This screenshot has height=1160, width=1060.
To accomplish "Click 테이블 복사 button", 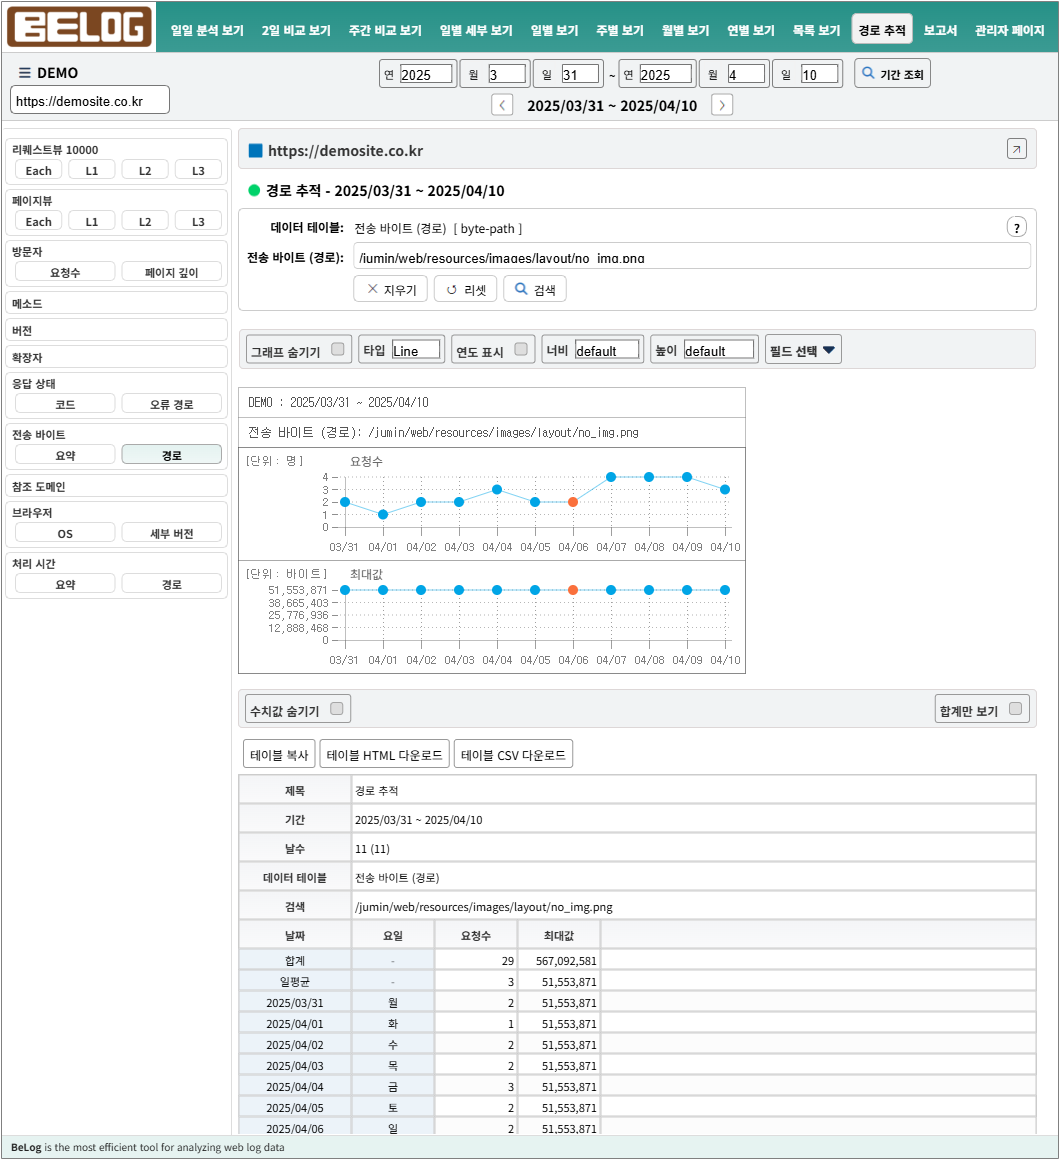I will point(279,755).
